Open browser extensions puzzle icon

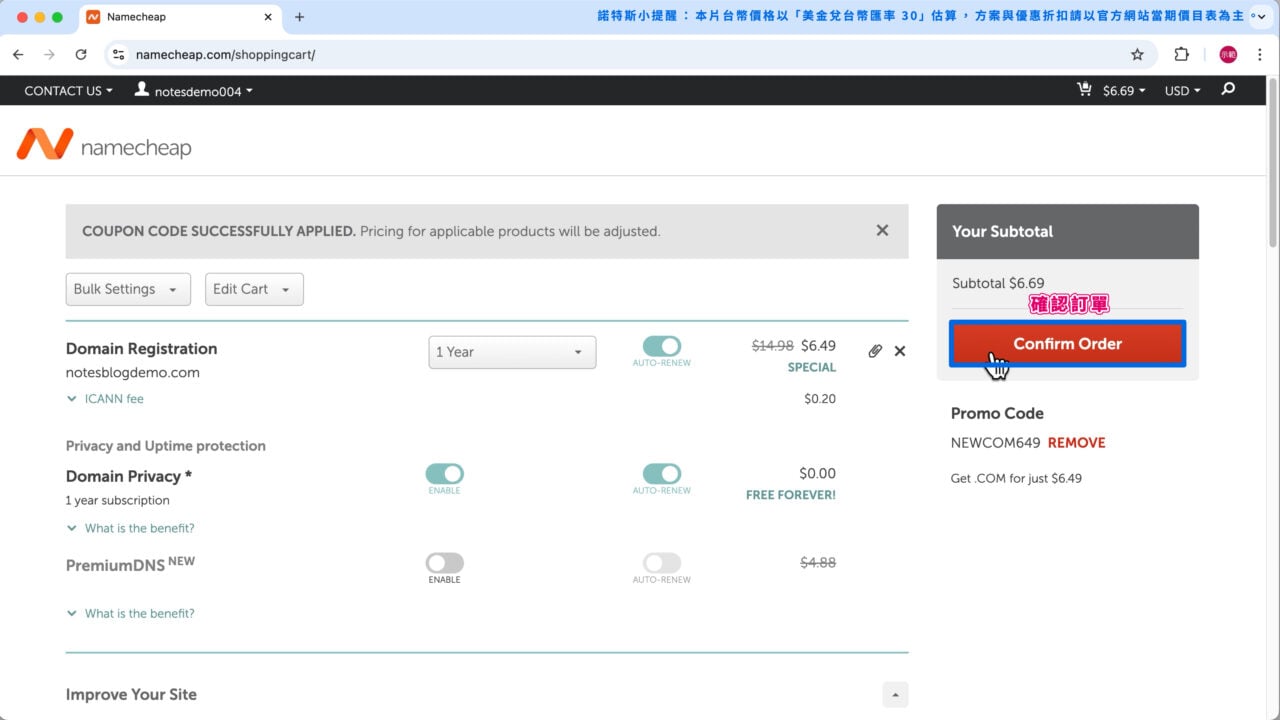1181,55
